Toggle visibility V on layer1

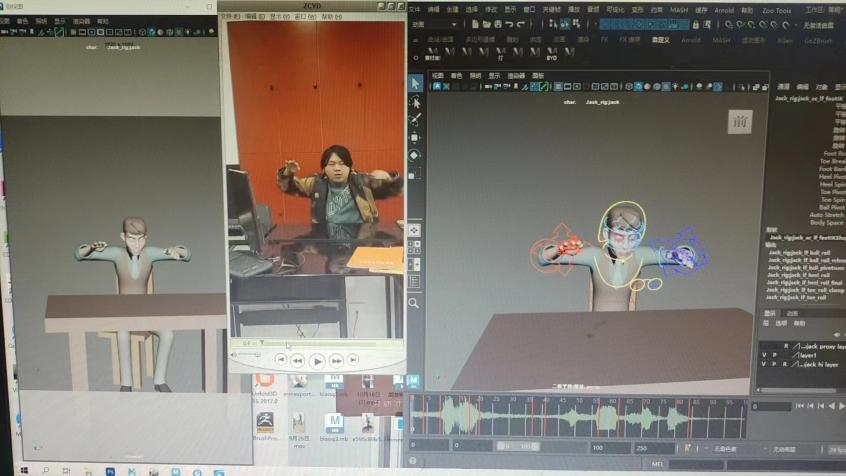point(762,355)
